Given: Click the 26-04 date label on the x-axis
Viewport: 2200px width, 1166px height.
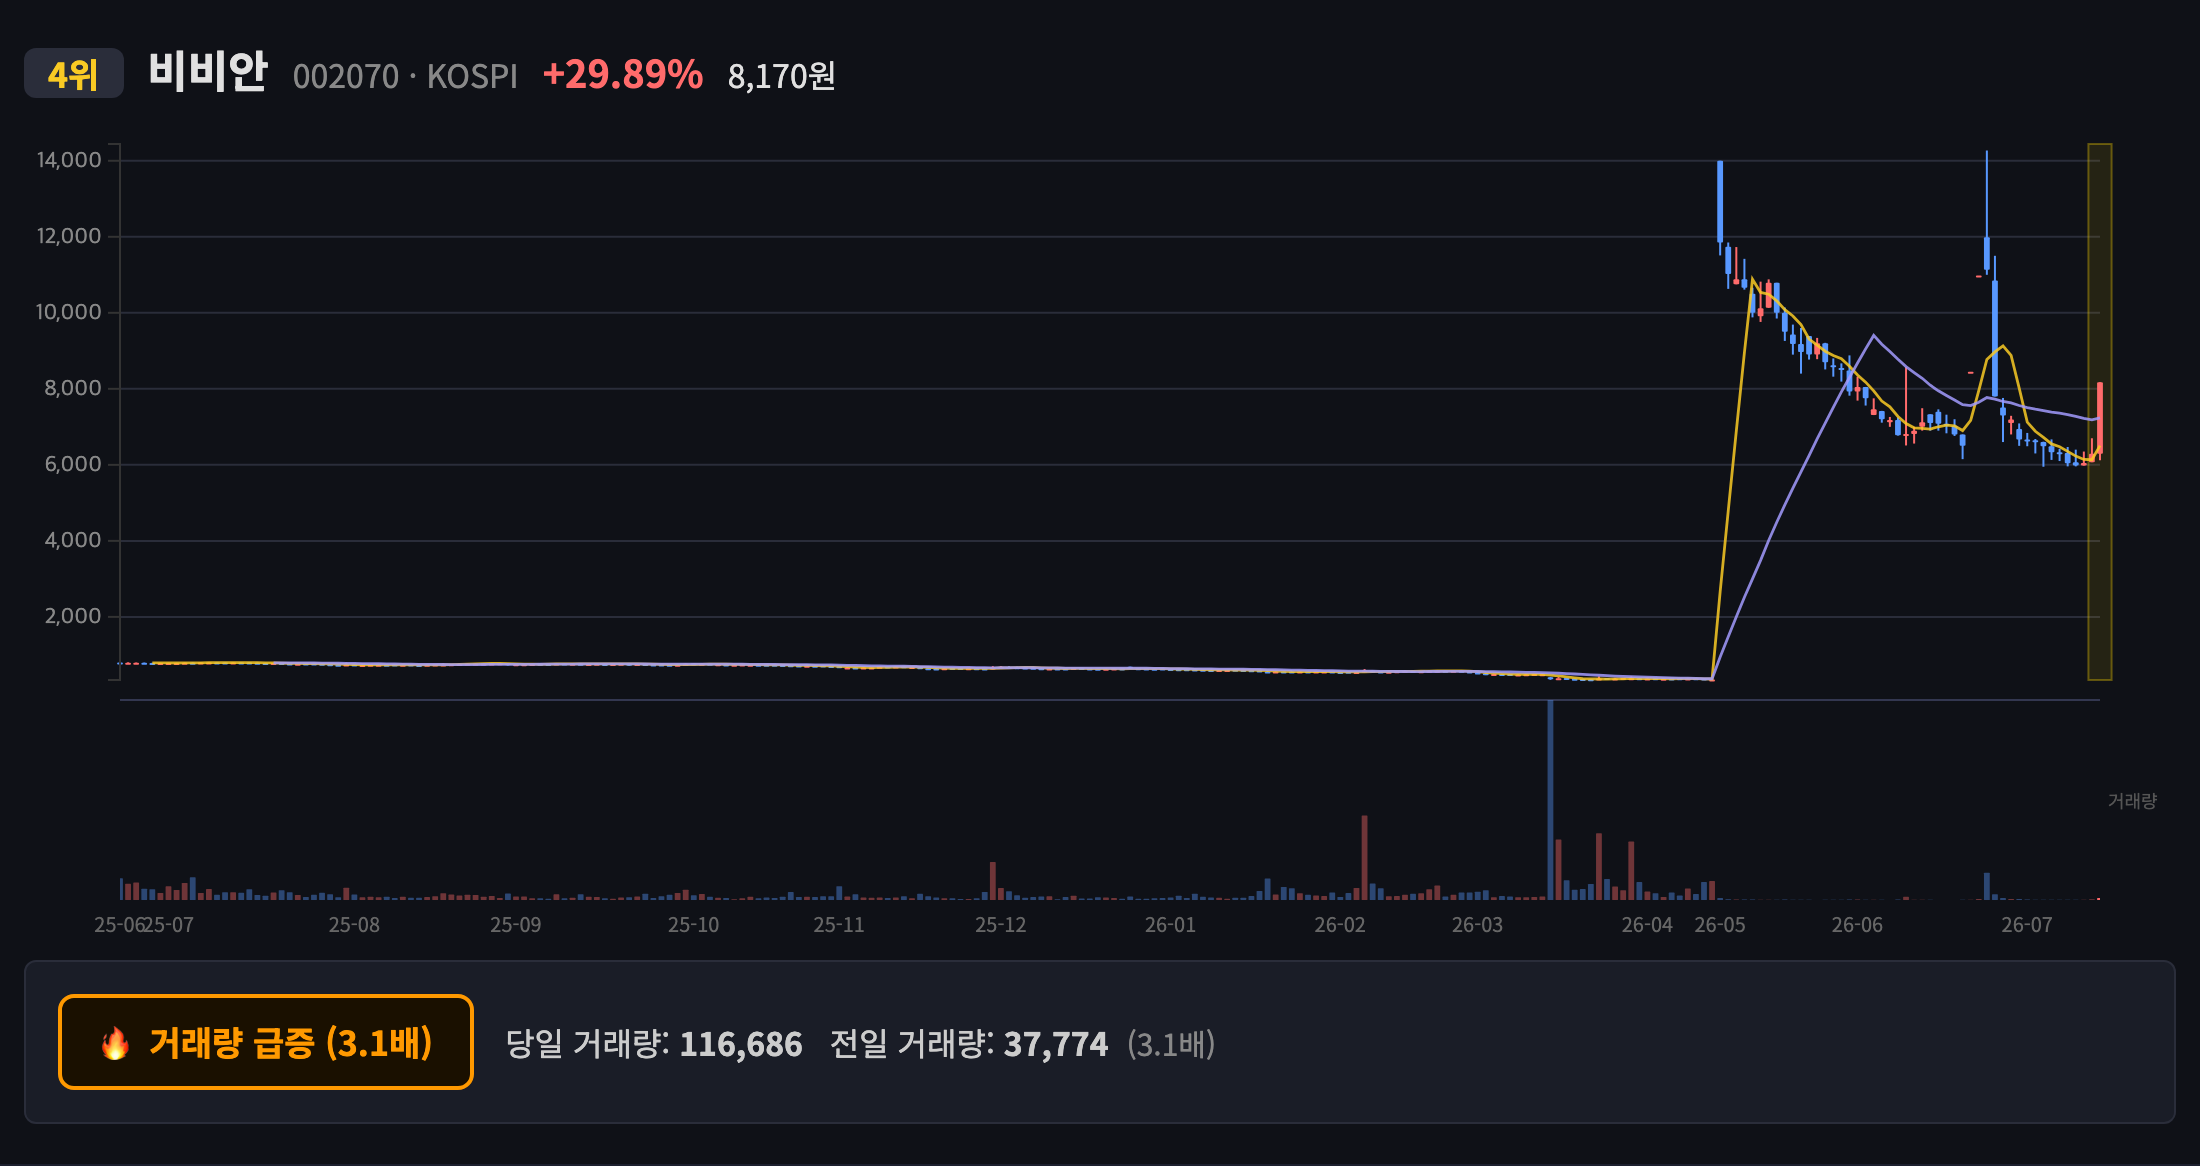Looking at the screenshot, I should tap(1647, 925).
